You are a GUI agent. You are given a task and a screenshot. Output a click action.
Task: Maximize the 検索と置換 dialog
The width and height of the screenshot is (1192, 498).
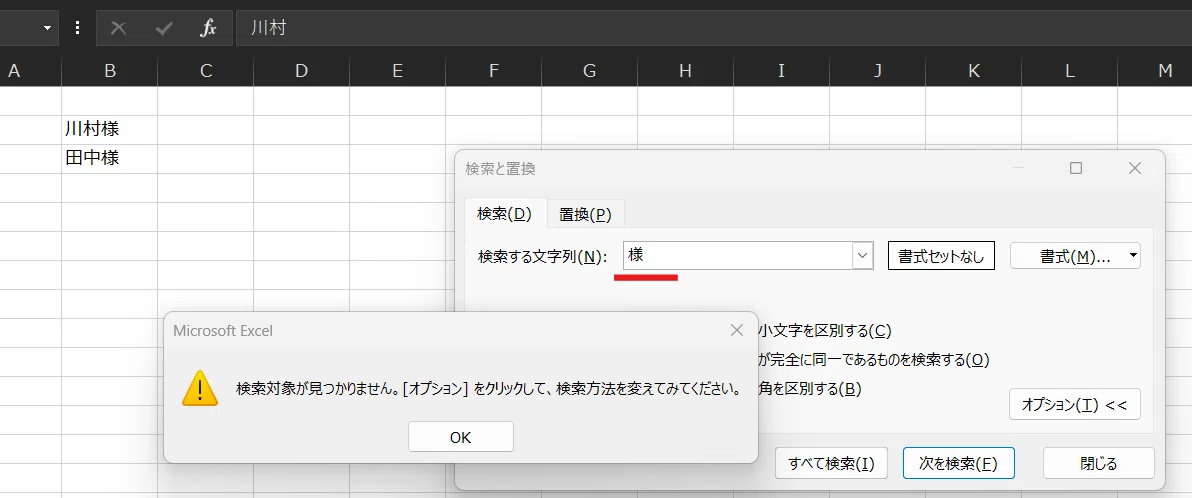click(1076, 168)
